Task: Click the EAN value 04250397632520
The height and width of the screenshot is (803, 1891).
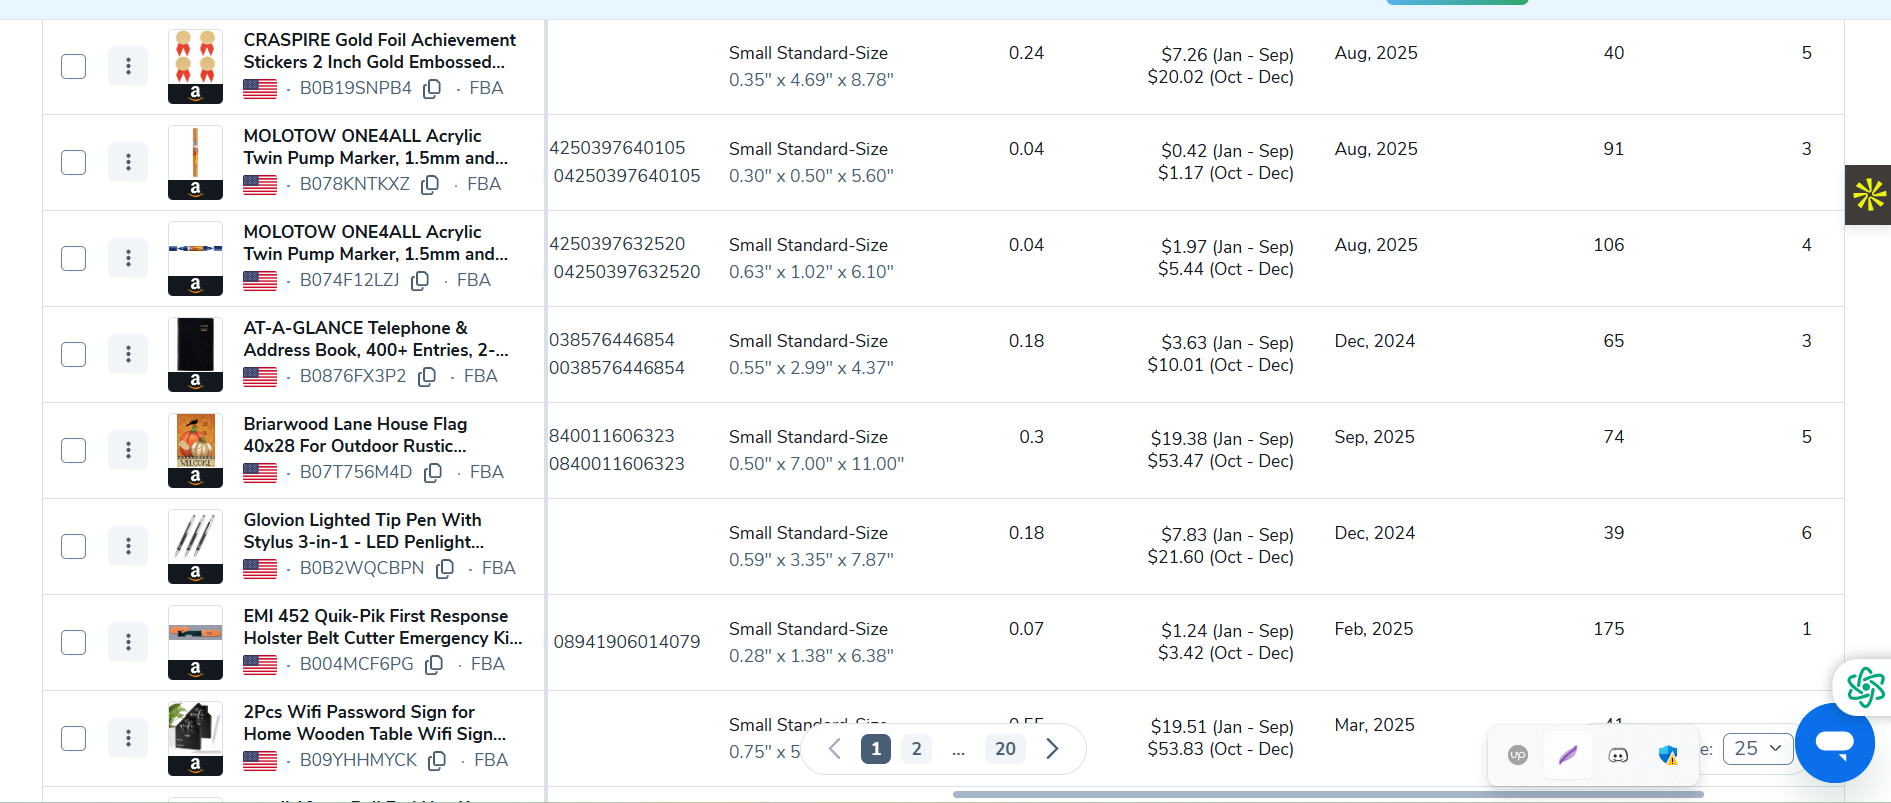Action: point(627,272)
